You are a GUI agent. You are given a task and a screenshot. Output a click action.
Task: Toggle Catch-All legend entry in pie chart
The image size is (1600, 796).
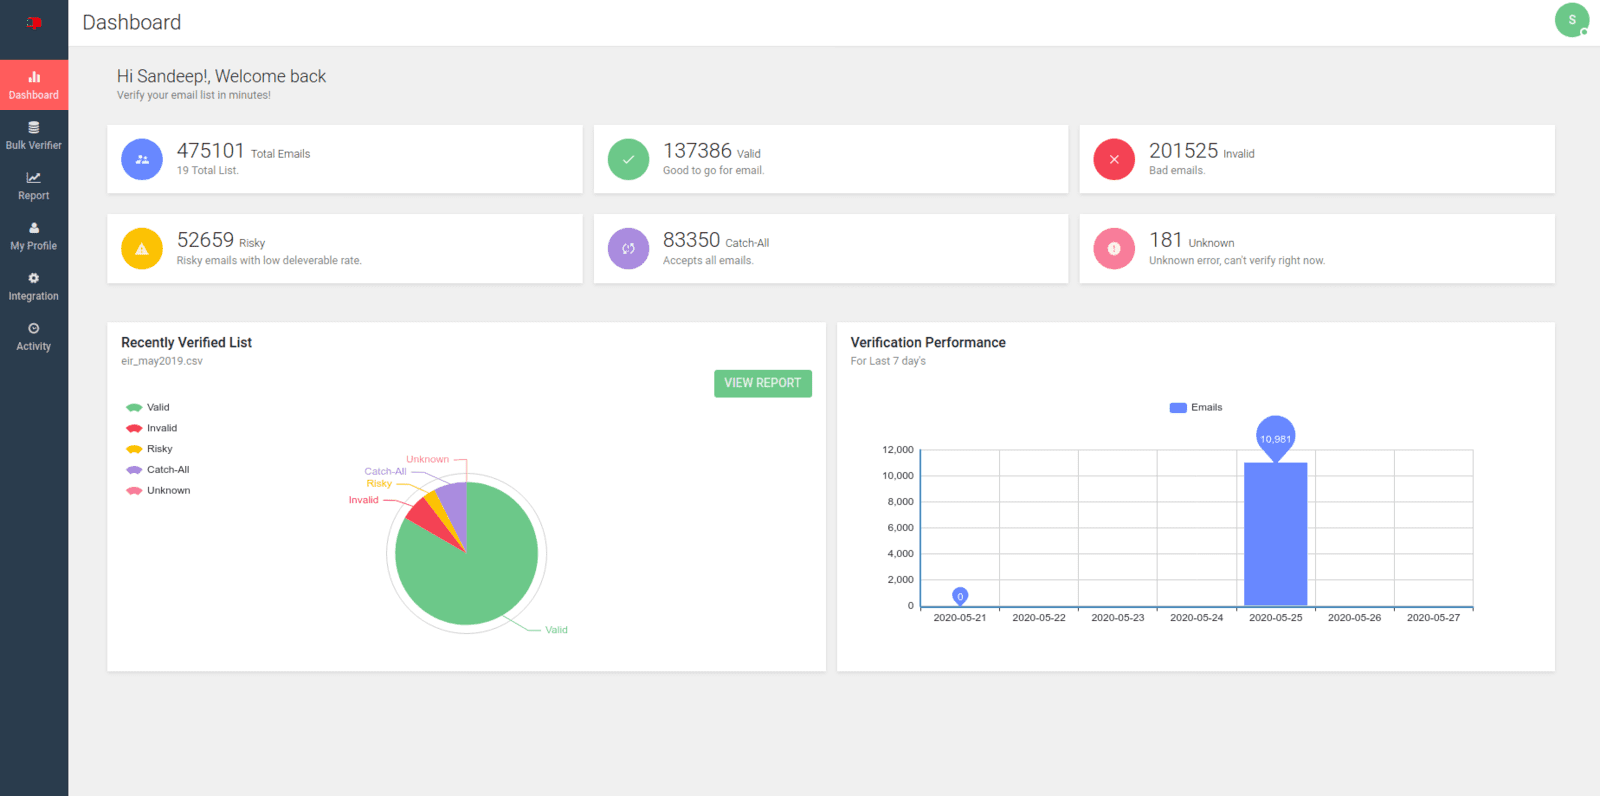pos(158,470)
